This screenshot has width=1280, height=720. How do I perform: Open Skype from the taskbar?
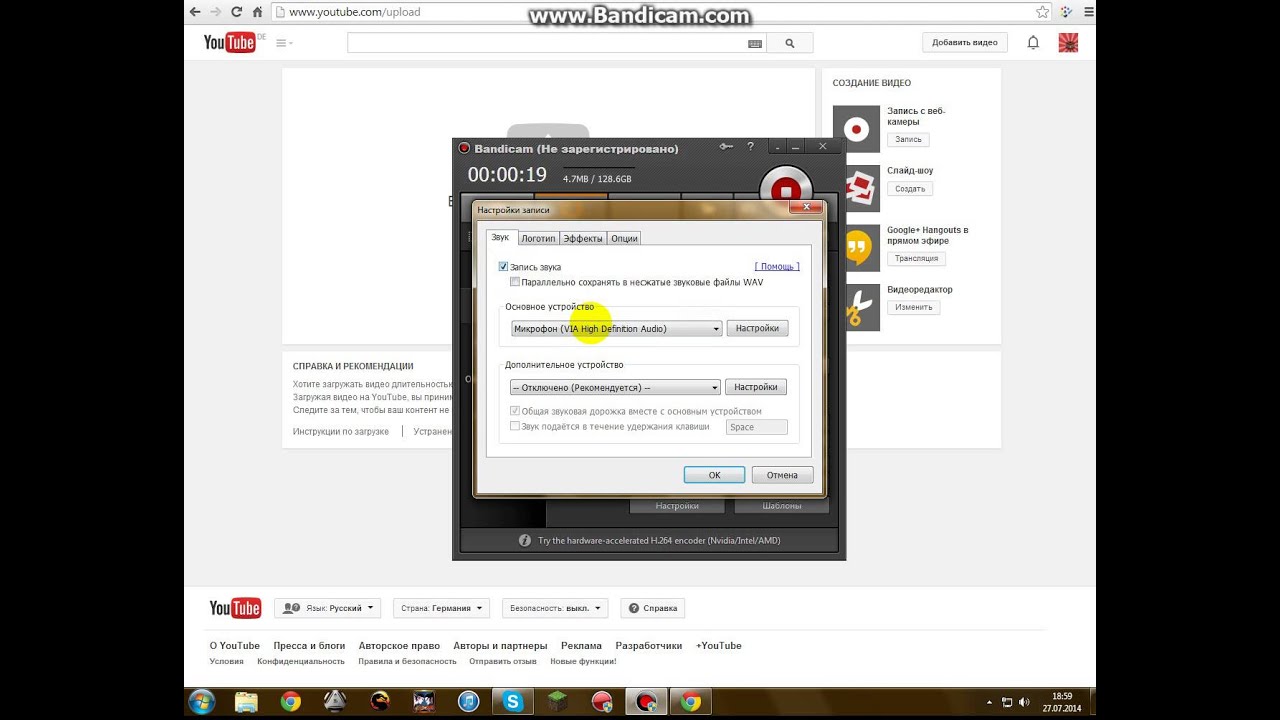click(513, 702)
